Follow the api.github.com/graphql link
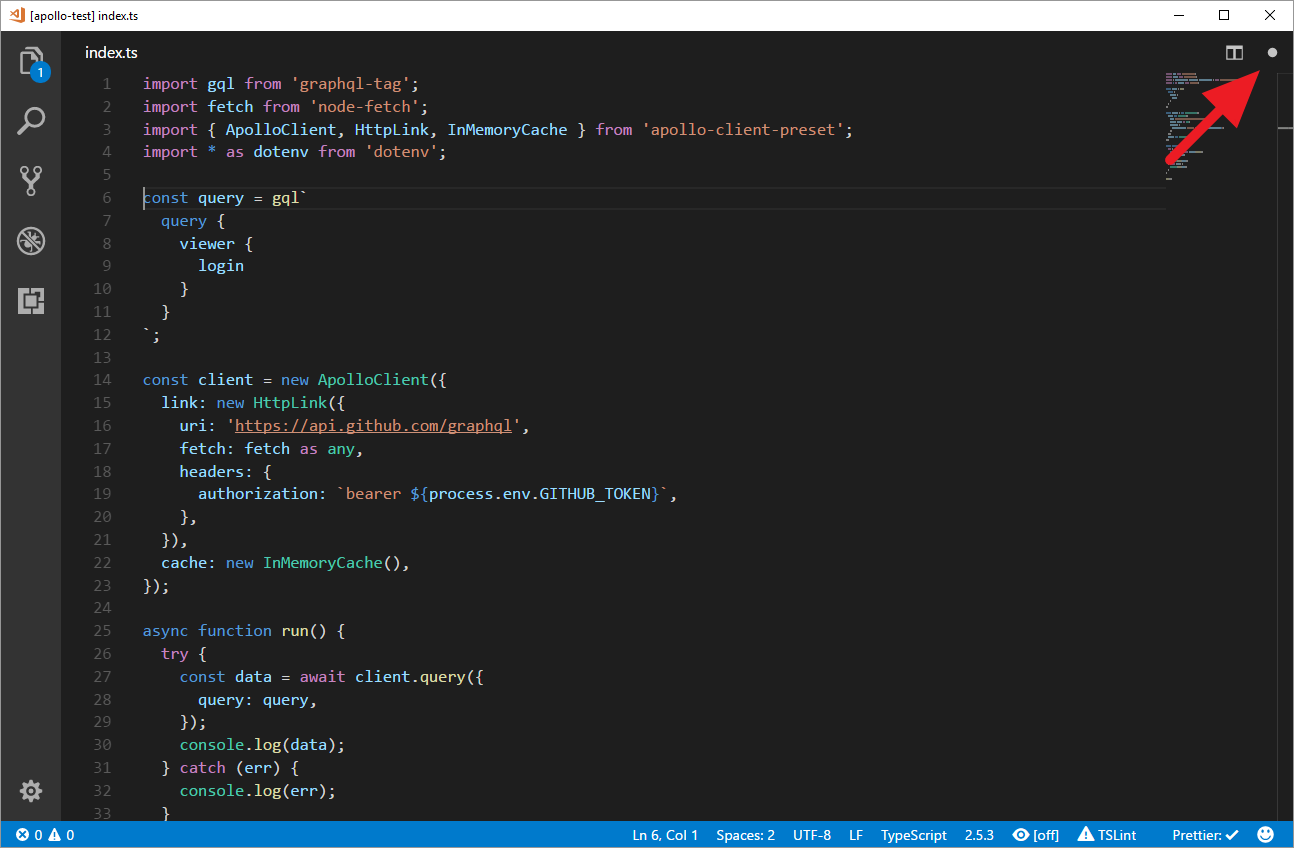The height and width of the screenshot is (848, 1294). click(373, 425)
